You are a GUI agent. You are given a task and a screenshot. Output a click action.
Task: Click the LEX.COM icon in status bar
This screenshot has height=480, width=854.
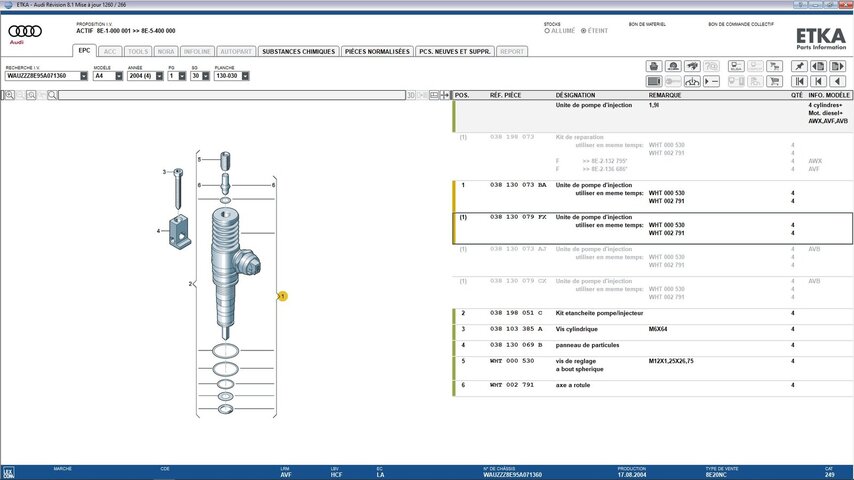(8, 472)
